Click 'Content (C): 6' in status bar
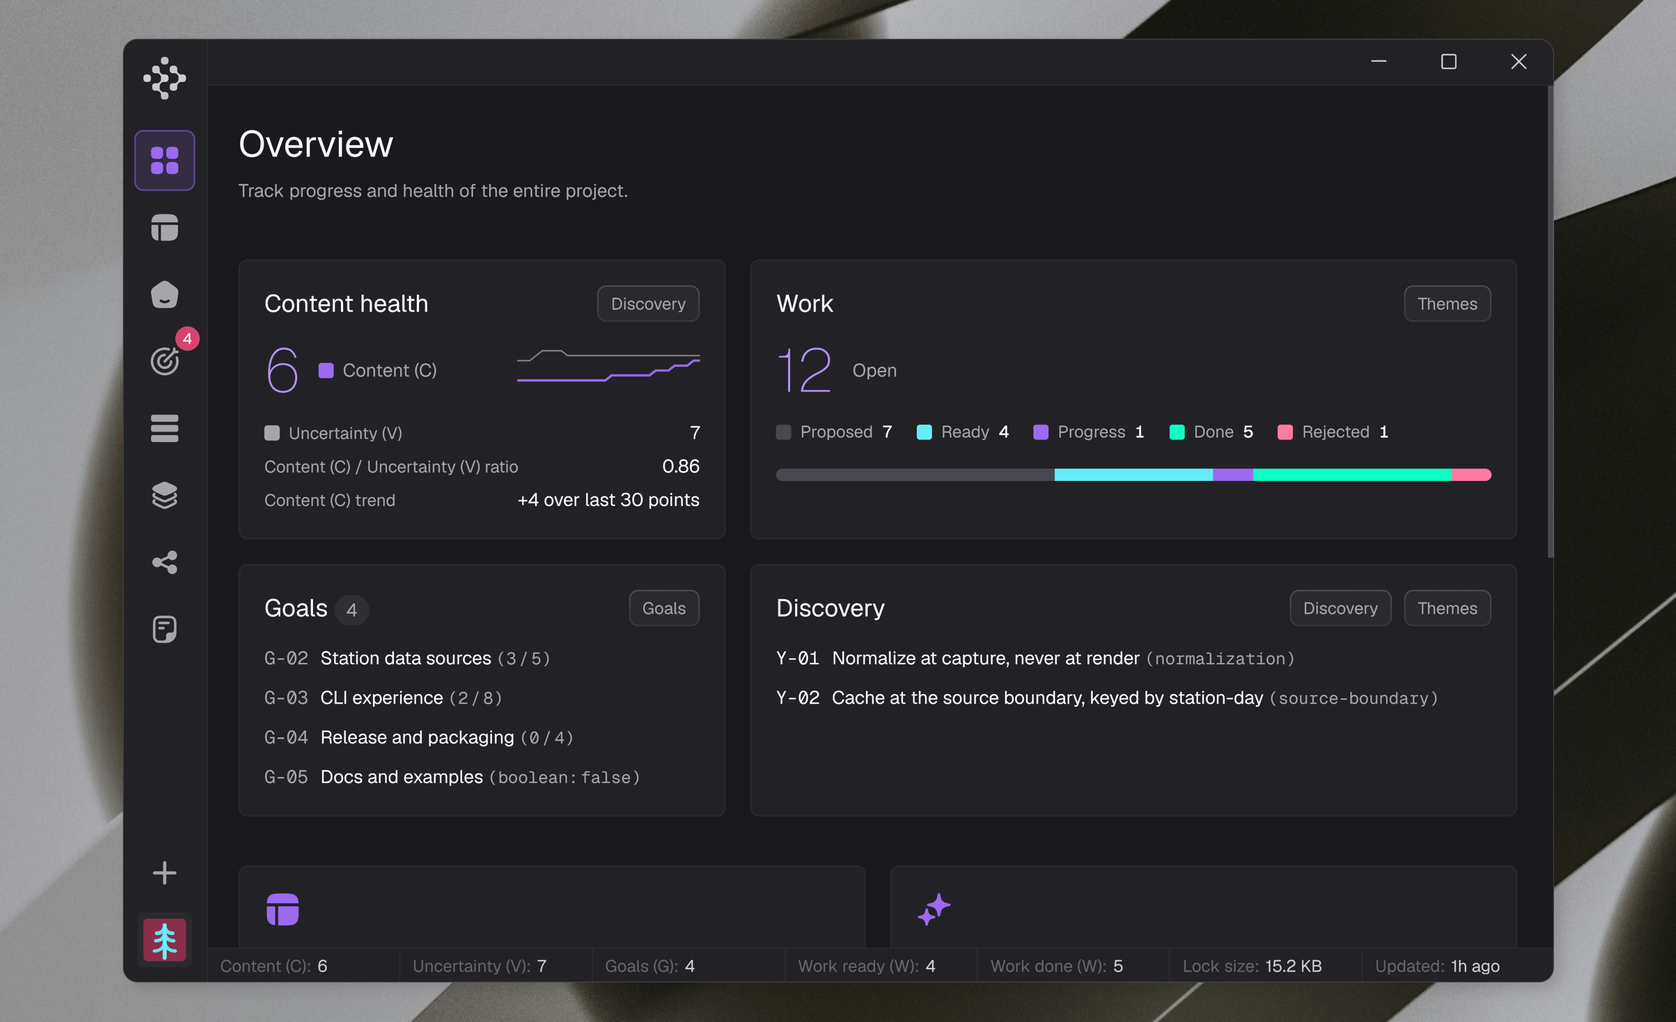 (274, 966)
